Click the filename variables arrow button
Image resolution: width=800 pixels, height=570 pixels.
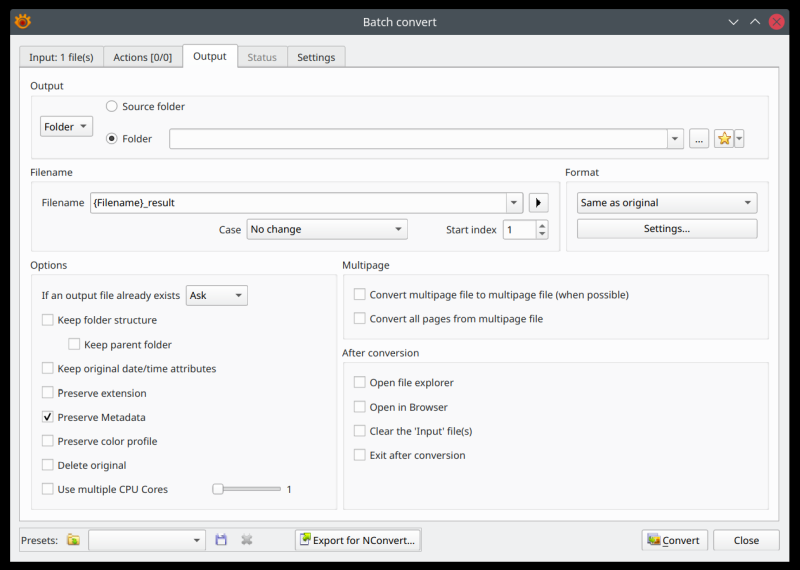click(x=539, y=203)
